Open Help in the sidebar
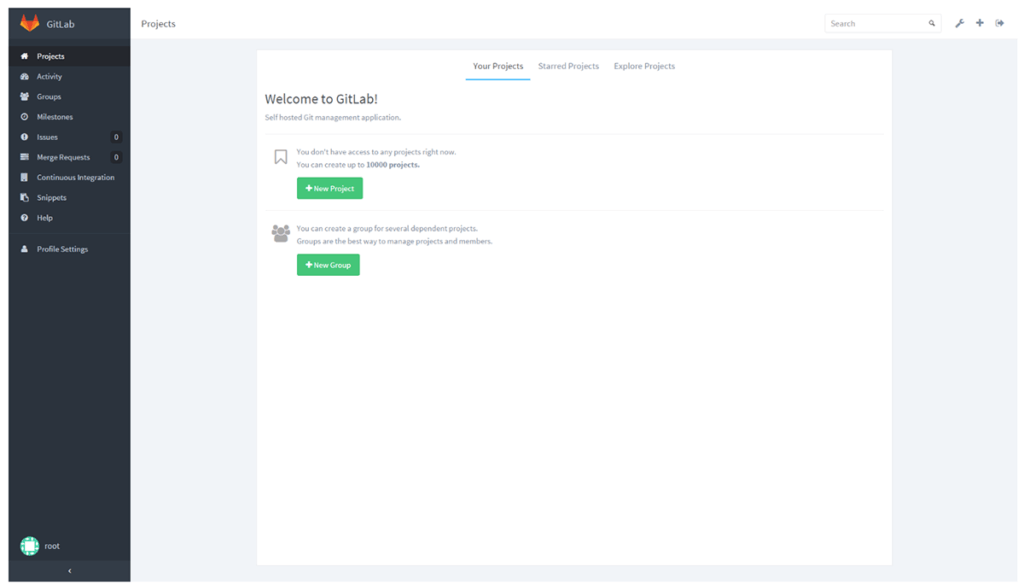Image resolution: width=1024 pixels, height=585 pixels. [69, 218]
